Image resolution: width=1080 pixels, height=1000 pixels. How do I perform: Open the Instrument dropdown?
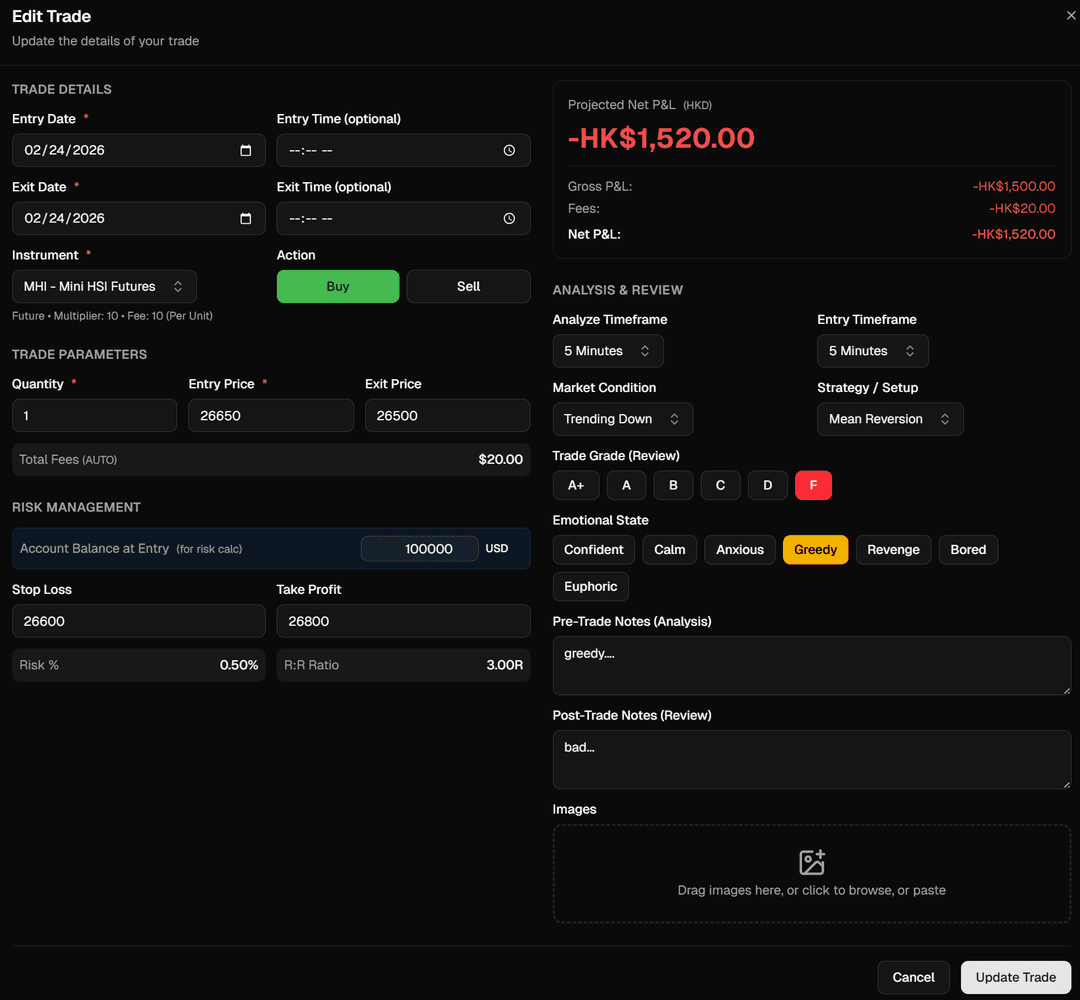click(104, 286)
